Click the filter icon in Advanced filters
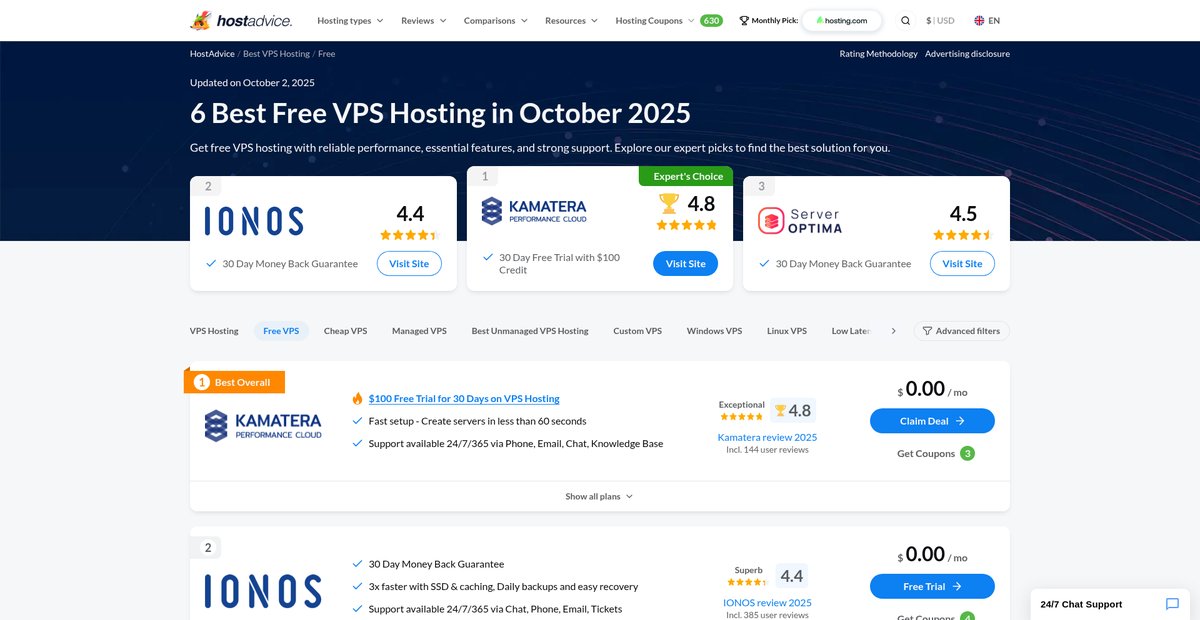 927,331
